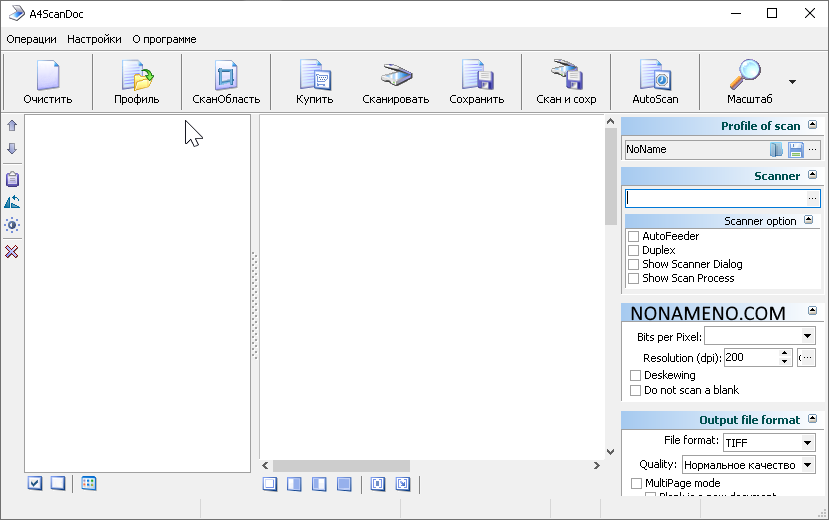Open the Настройки menu
The width and height of the screenshot is (829, 520).
pos(94,39)
